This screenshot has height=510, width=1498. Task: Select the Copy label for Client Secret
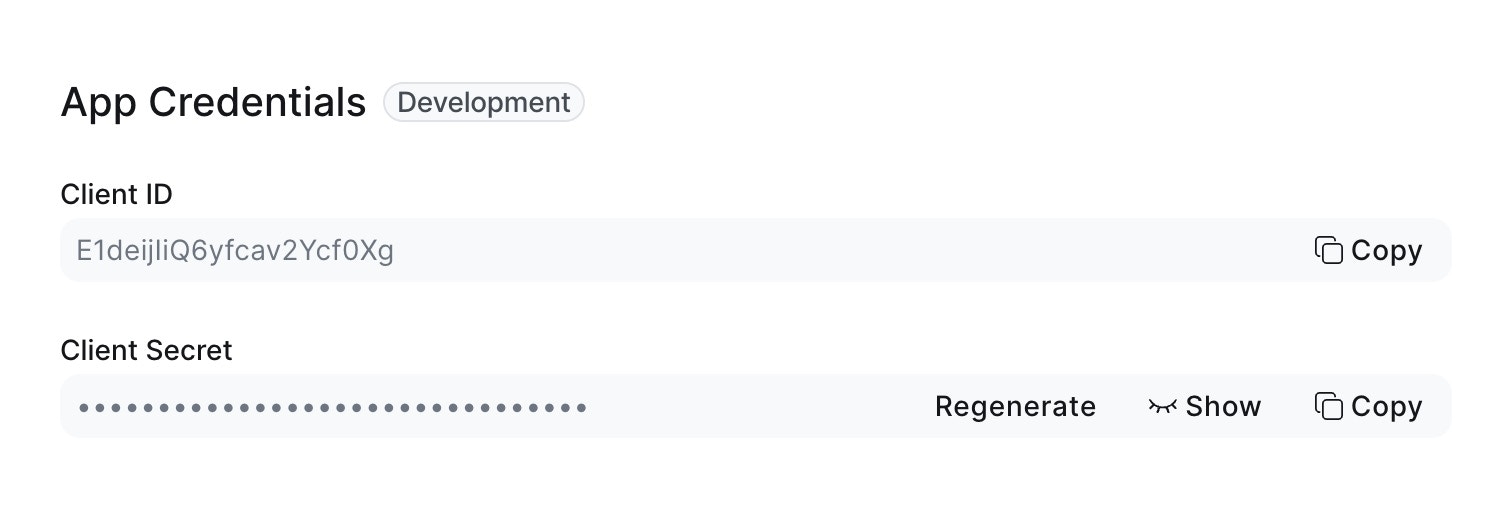pyautogui.click(x=1386, y=406)
